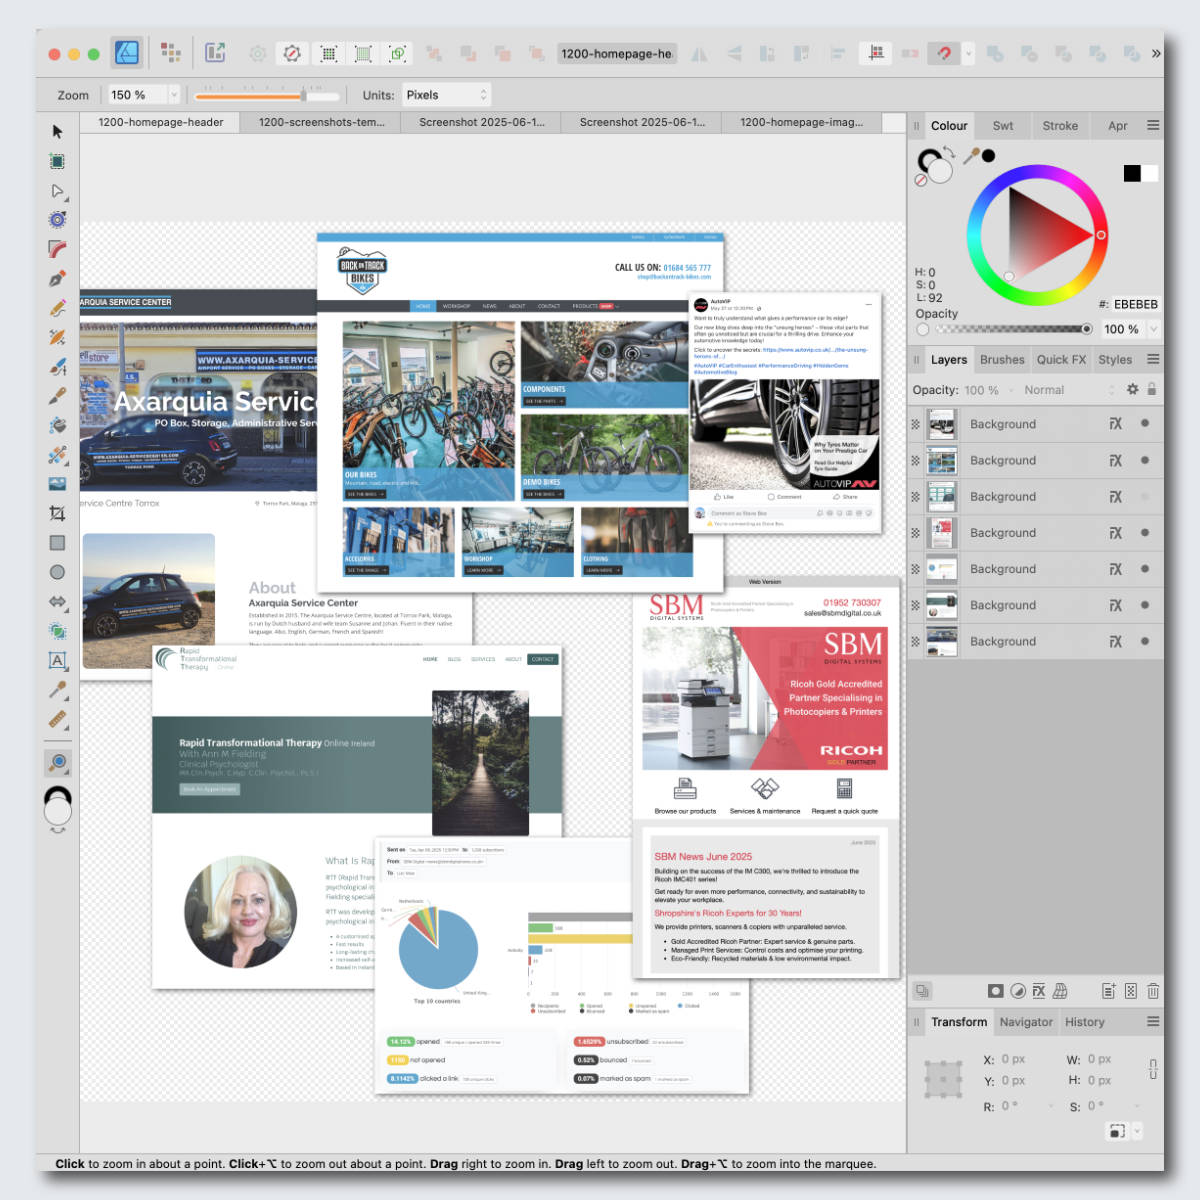Open the Layers panel options menu
Image resolution: width=1200 pixels, height=1200 pixels.
1153,359
